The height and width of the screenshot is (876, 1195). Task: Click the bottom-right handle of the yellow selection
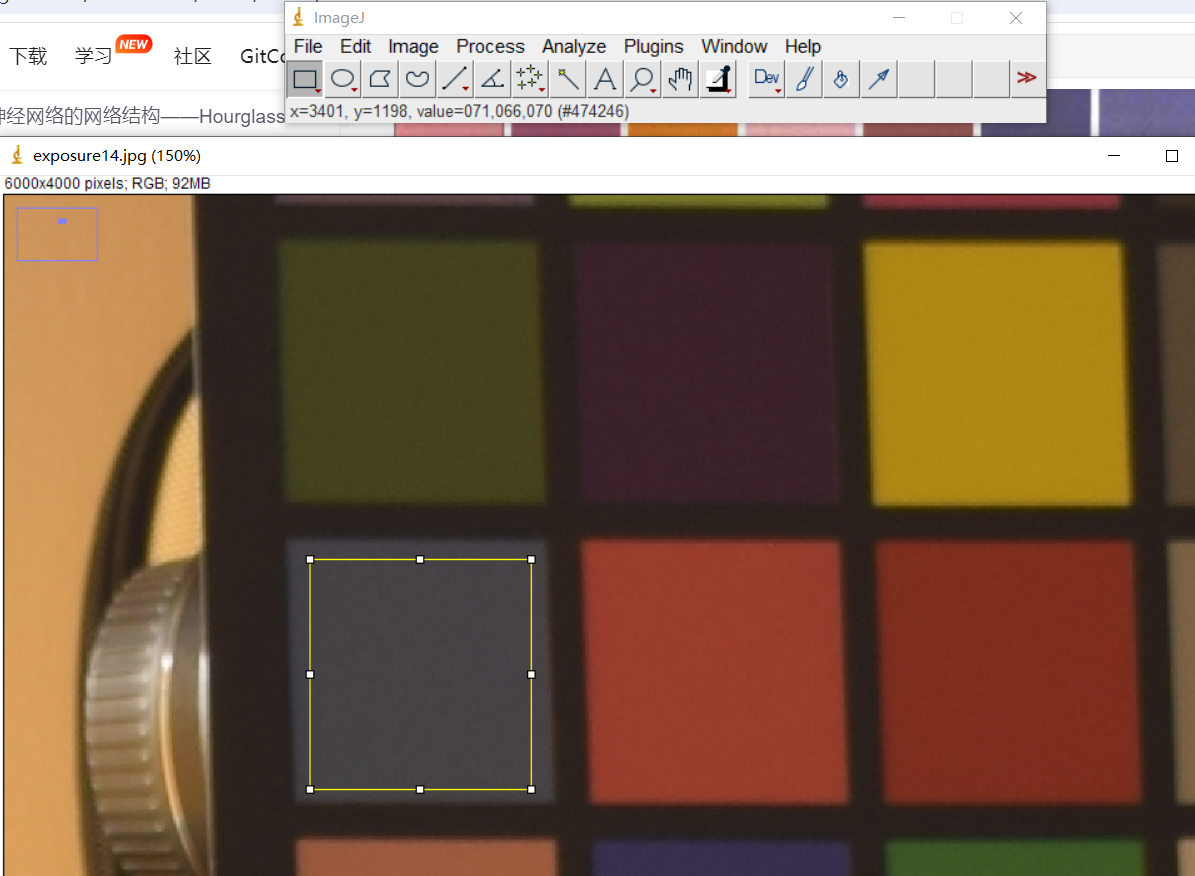[x=531, y=789]
